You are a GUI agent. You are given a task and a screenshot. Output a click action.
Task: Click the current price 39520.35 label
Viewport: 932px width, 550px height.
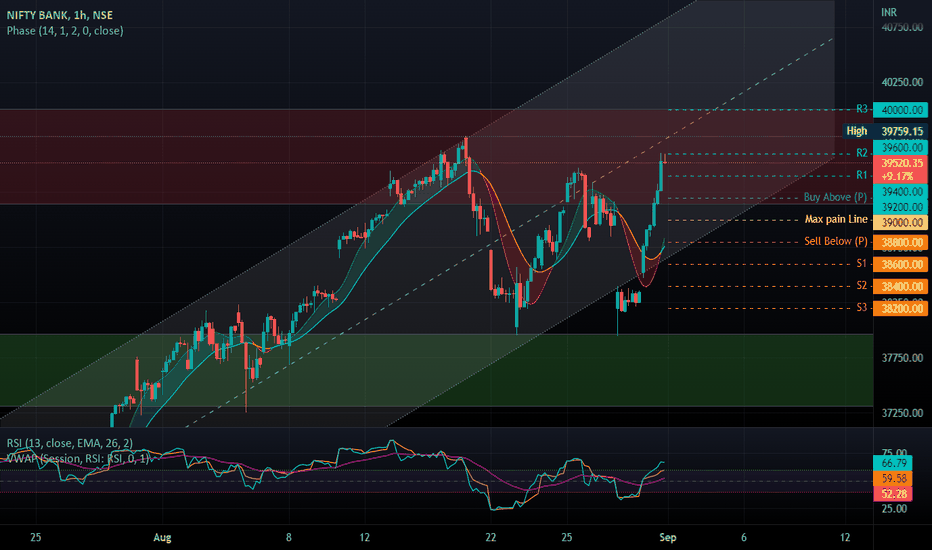902,163
